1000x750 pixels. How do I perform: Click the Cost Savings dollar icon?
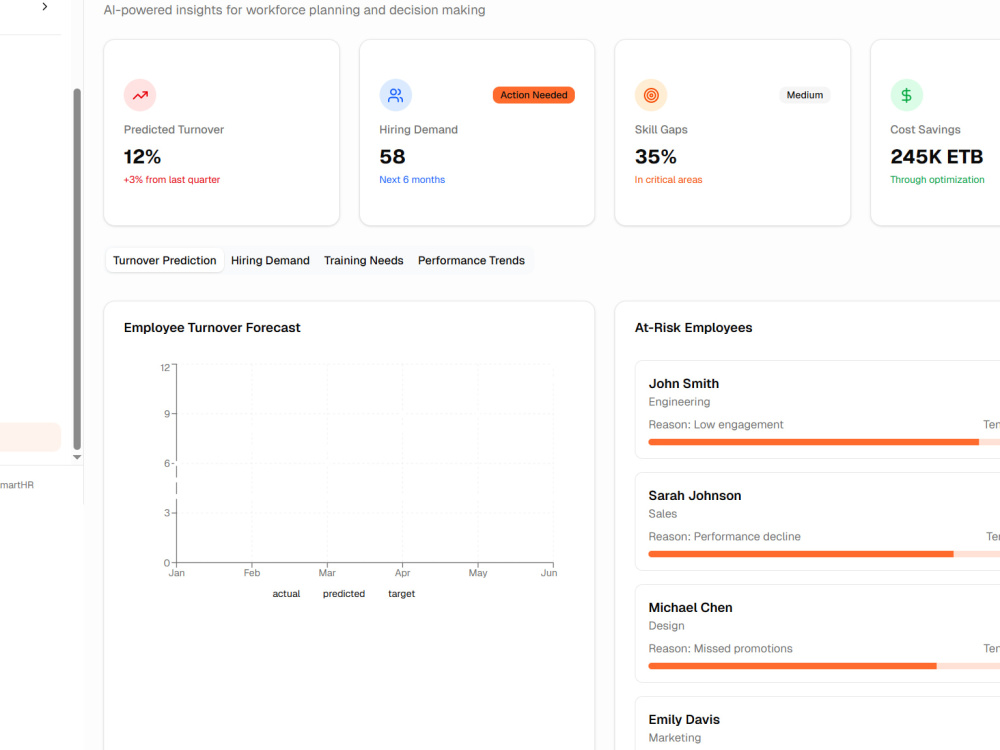click(906, 95)
